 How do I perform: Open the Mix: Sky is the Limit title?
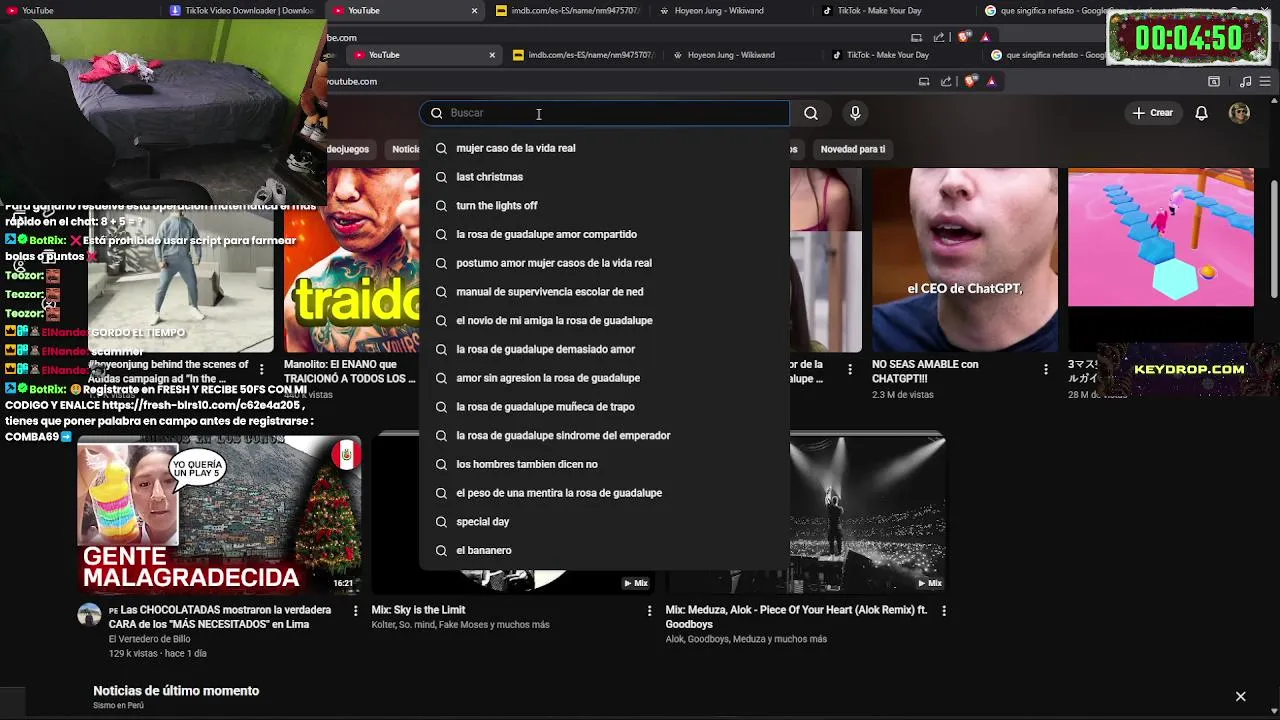tap(418, 610)
